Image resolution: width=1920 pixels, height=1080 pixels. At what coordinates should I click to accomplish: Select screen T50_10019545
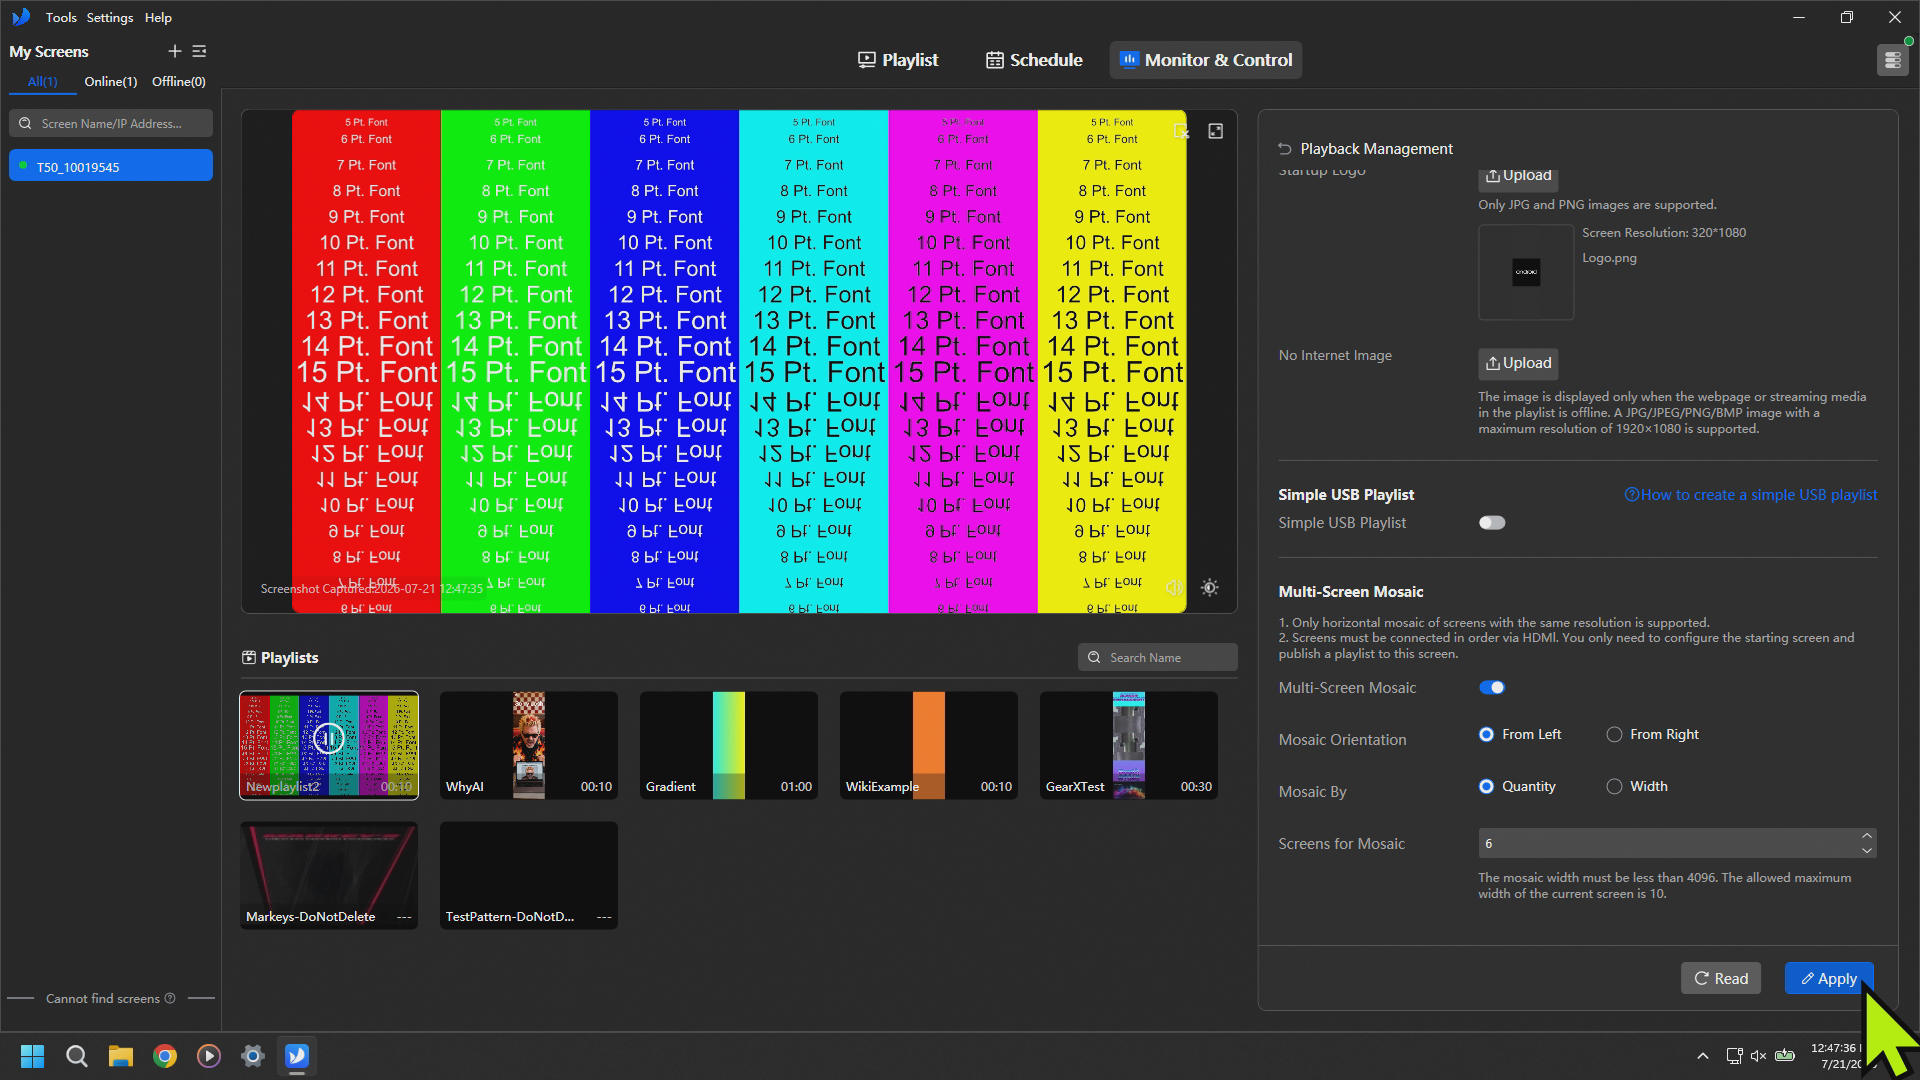[111, 166]
